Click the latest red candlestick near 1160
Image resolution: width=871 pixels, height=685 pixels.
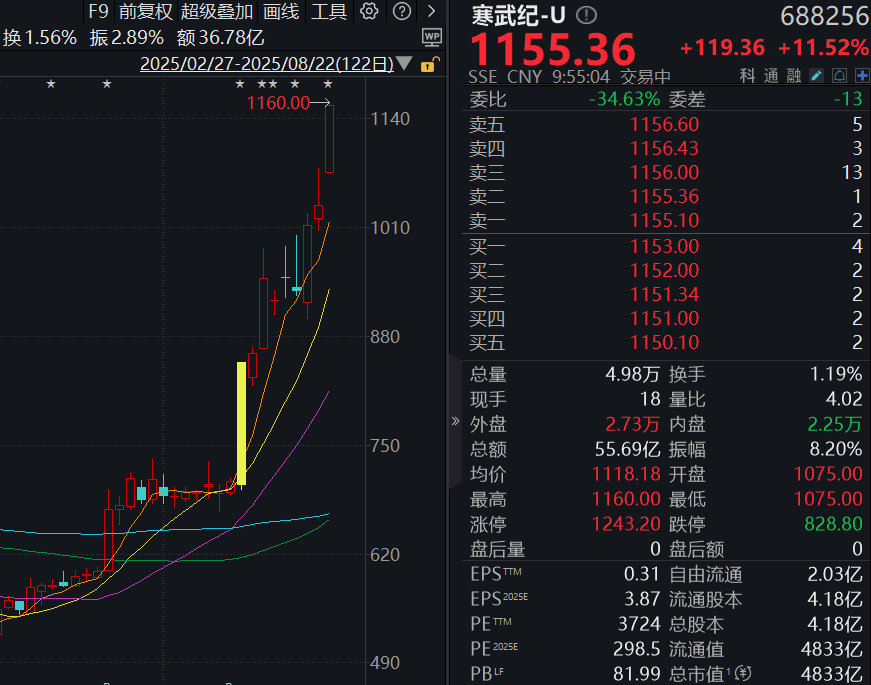click(329, 139)
